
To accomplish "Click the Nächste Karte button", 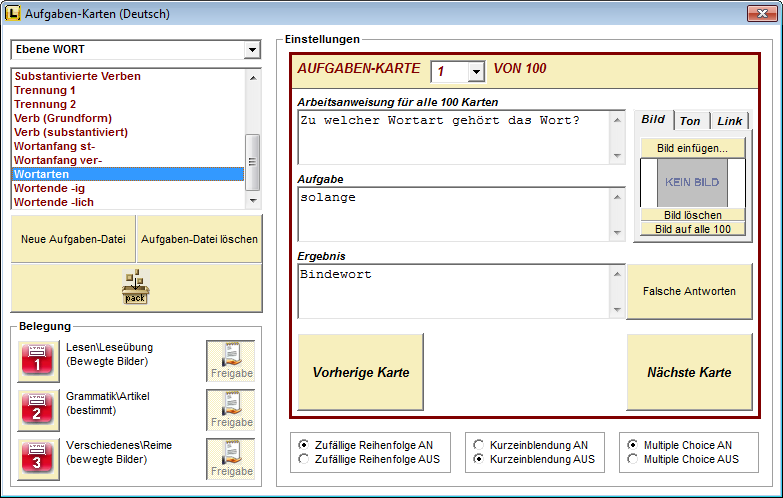I will click(689, 372).
